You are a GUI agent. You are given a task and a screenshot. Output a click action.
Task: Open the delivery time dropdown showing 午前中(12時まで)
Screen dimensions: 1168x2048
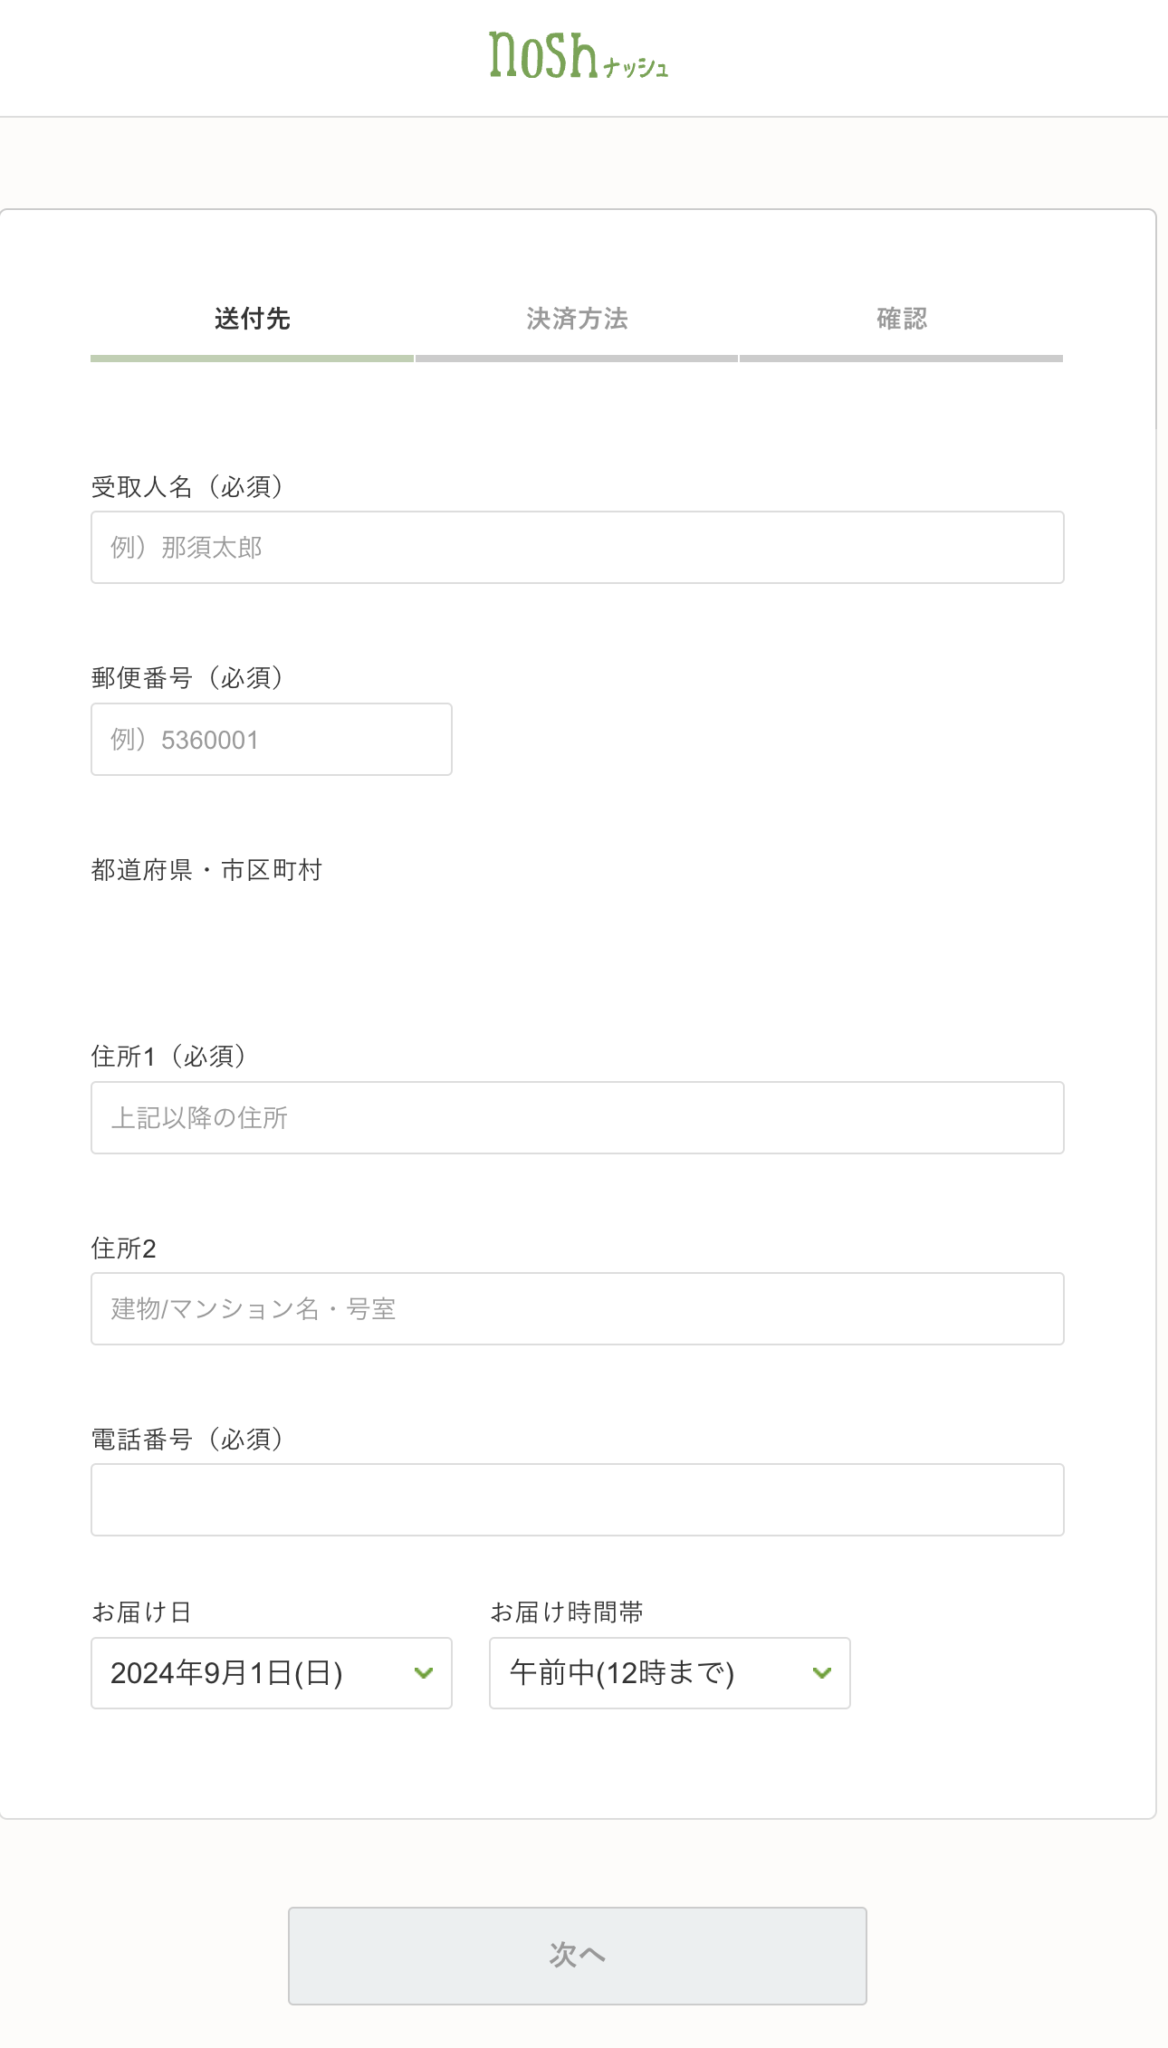(668, 1673)
